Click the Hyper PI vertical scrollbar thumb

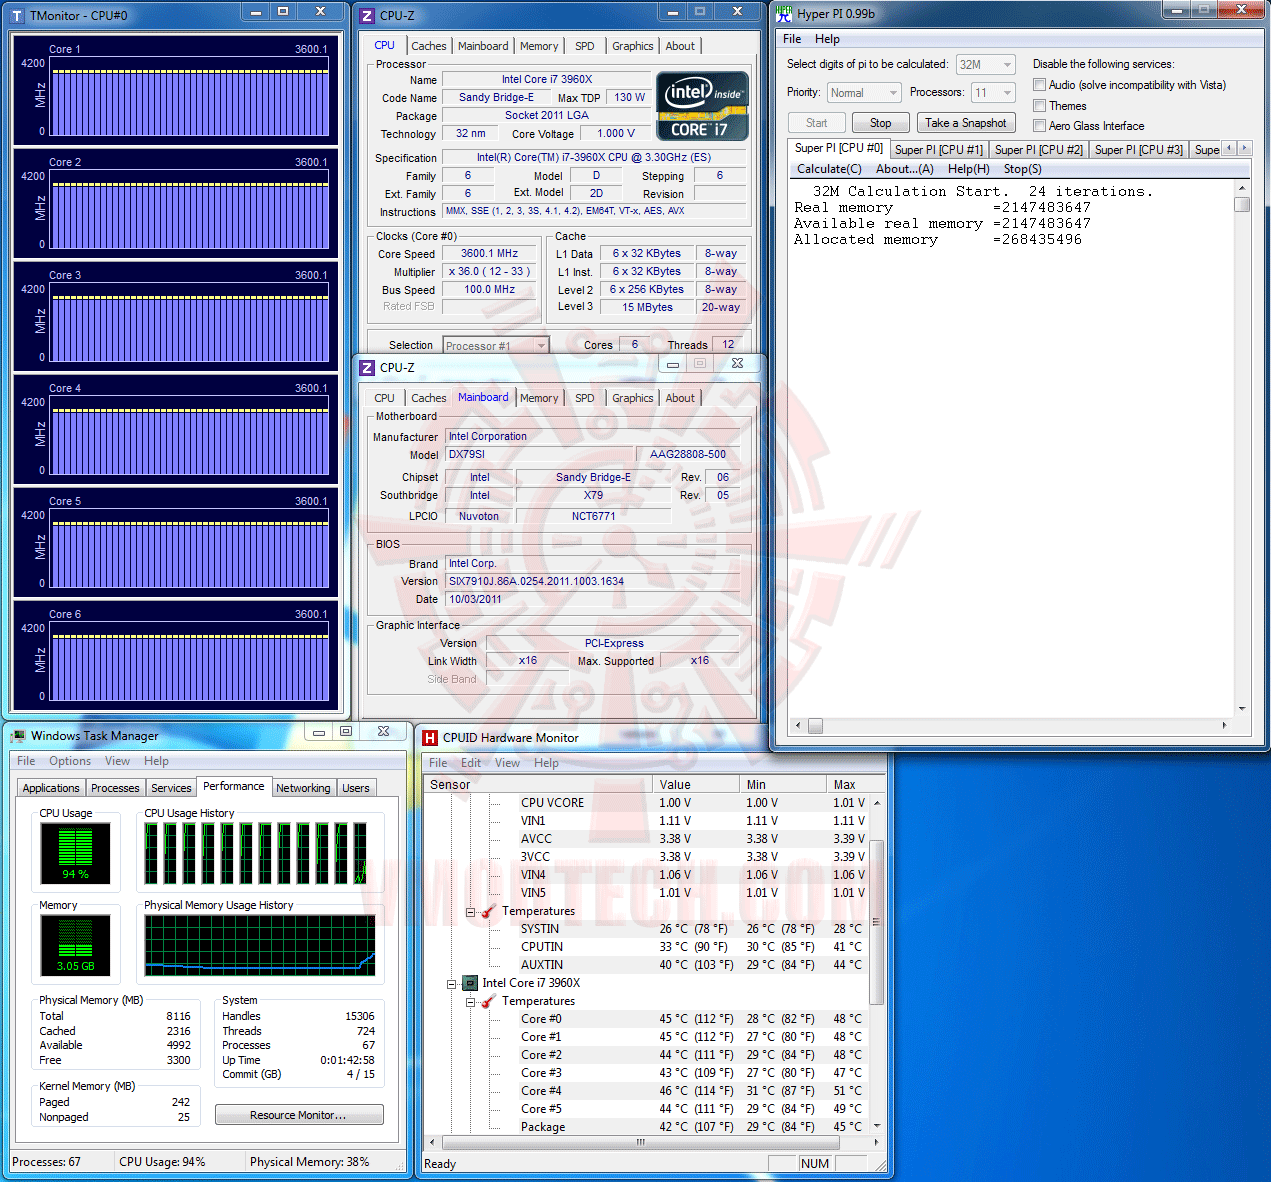(x=1242, y=204)
